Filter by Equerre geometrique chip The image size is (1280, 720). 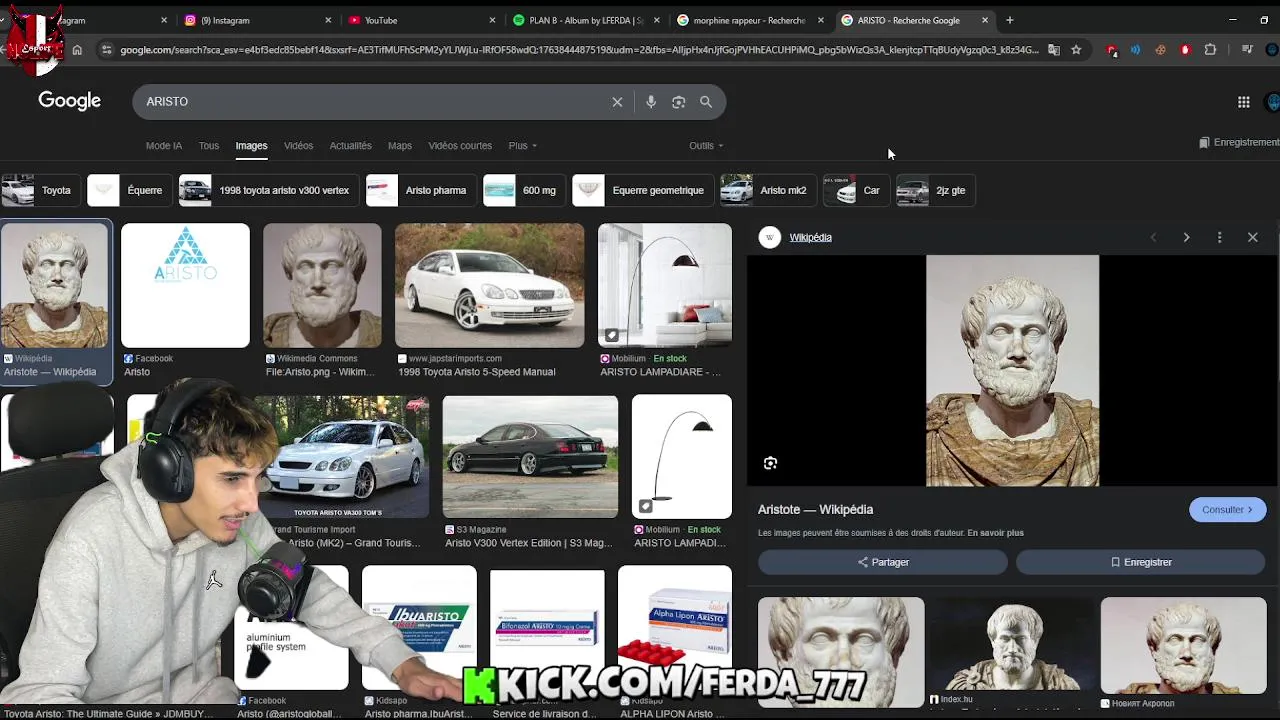(x=642, y=190)
